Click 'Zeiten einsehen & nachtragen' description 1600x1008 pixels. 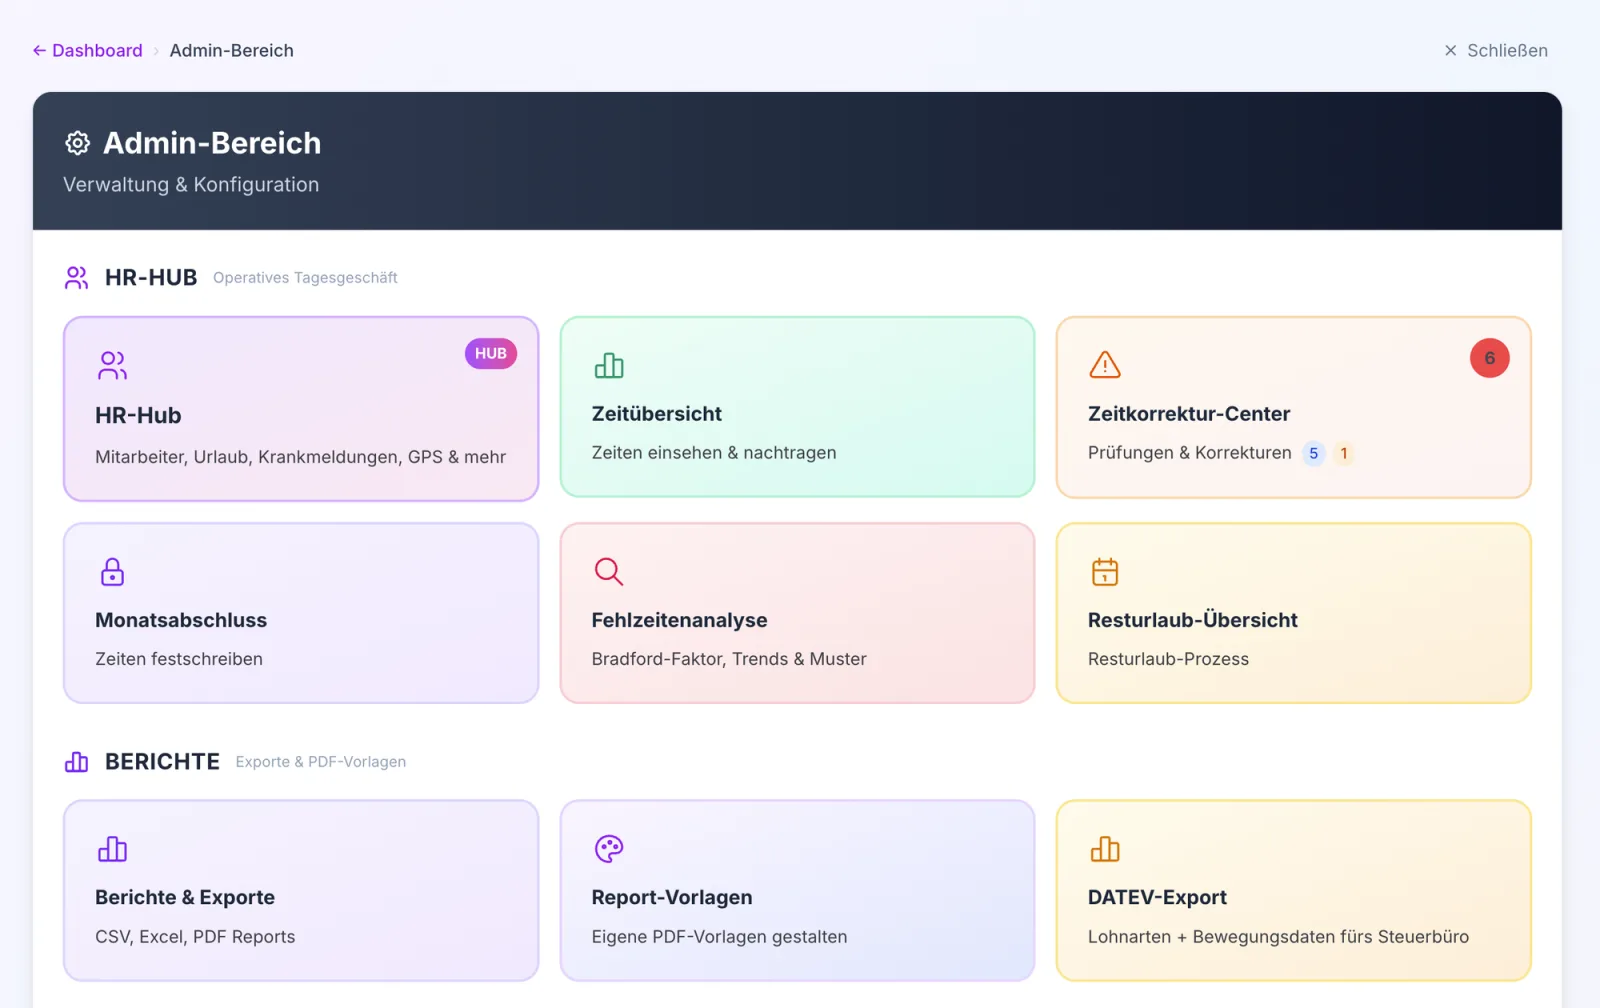714,453
